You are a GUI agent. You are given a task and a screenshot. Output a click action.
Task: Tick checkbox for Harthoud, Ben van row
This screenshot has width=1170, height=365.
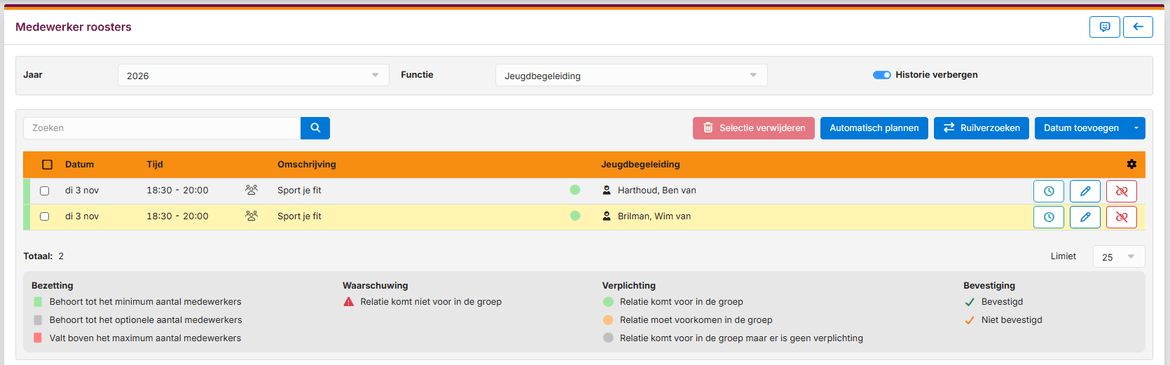tap(45, 191)
